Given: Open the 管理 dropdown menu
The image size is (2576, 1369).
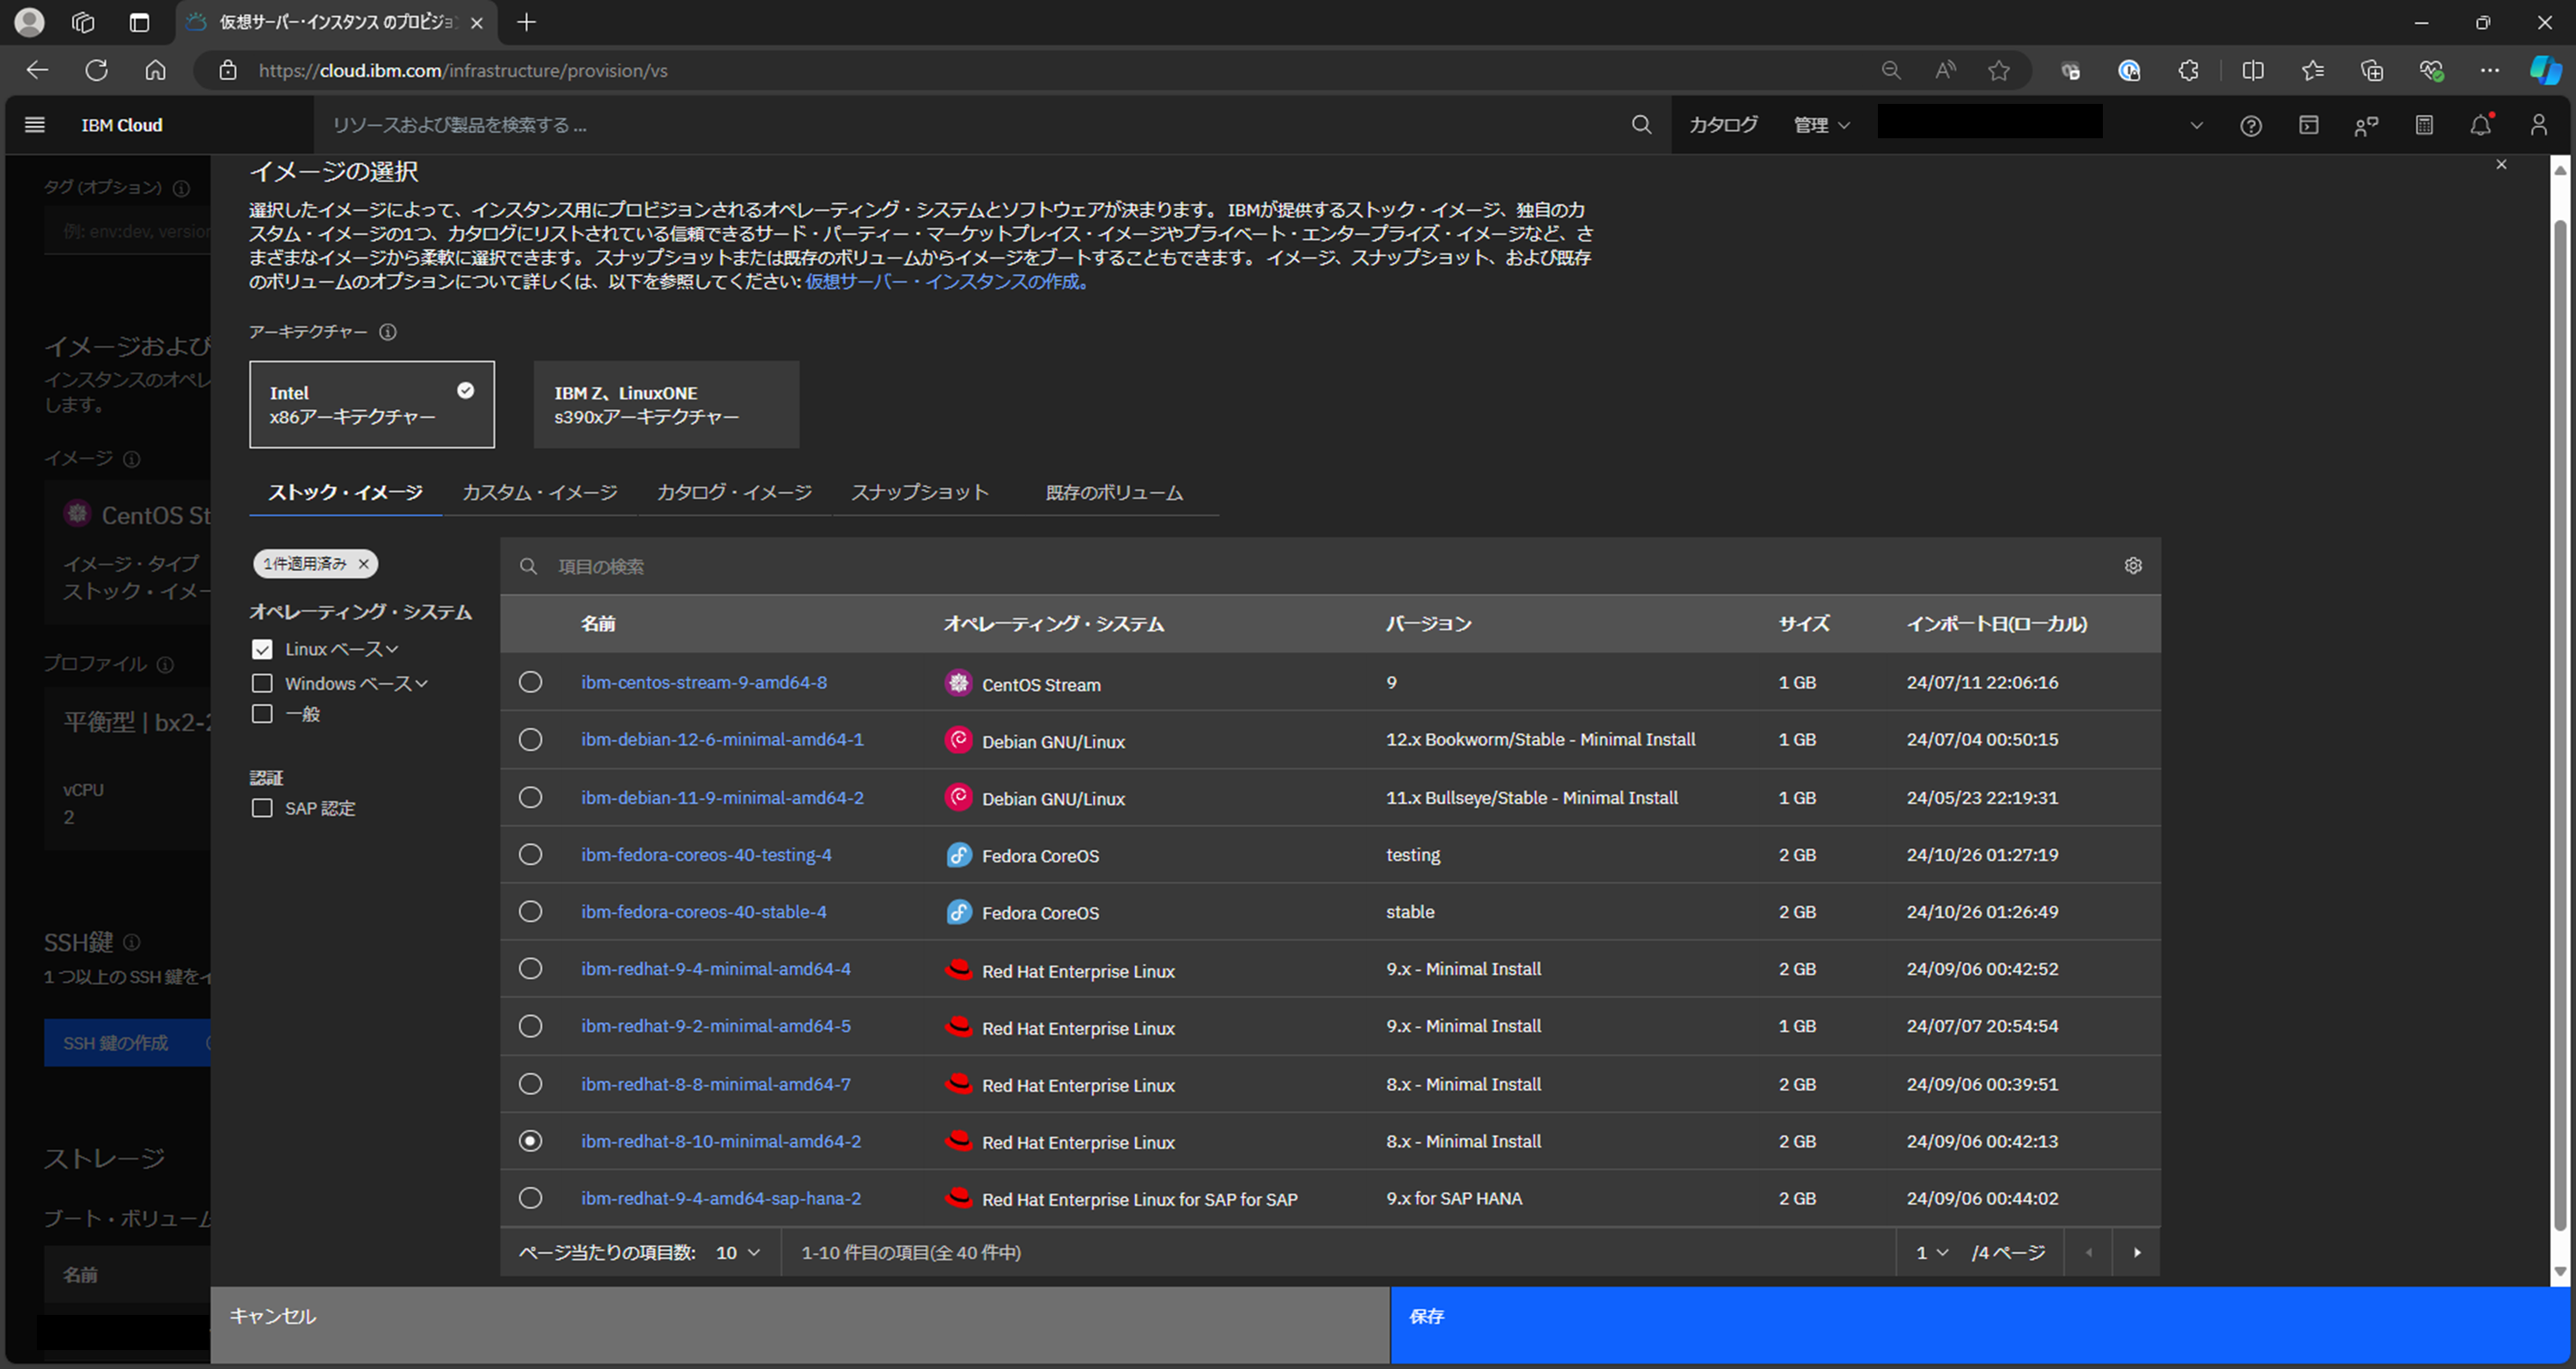Looking at the screenshot, I should 1820,126.
